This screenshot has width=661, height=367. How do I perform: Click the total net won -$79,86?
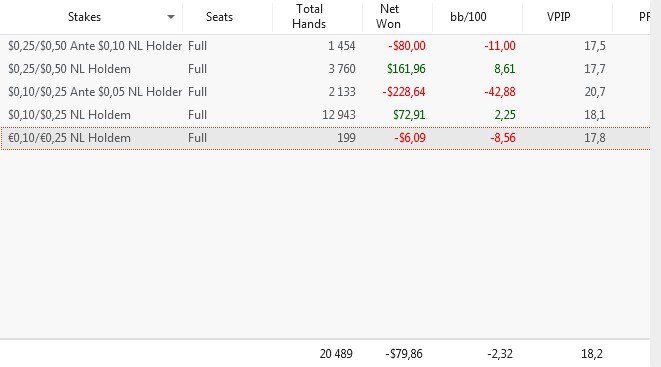404,354
